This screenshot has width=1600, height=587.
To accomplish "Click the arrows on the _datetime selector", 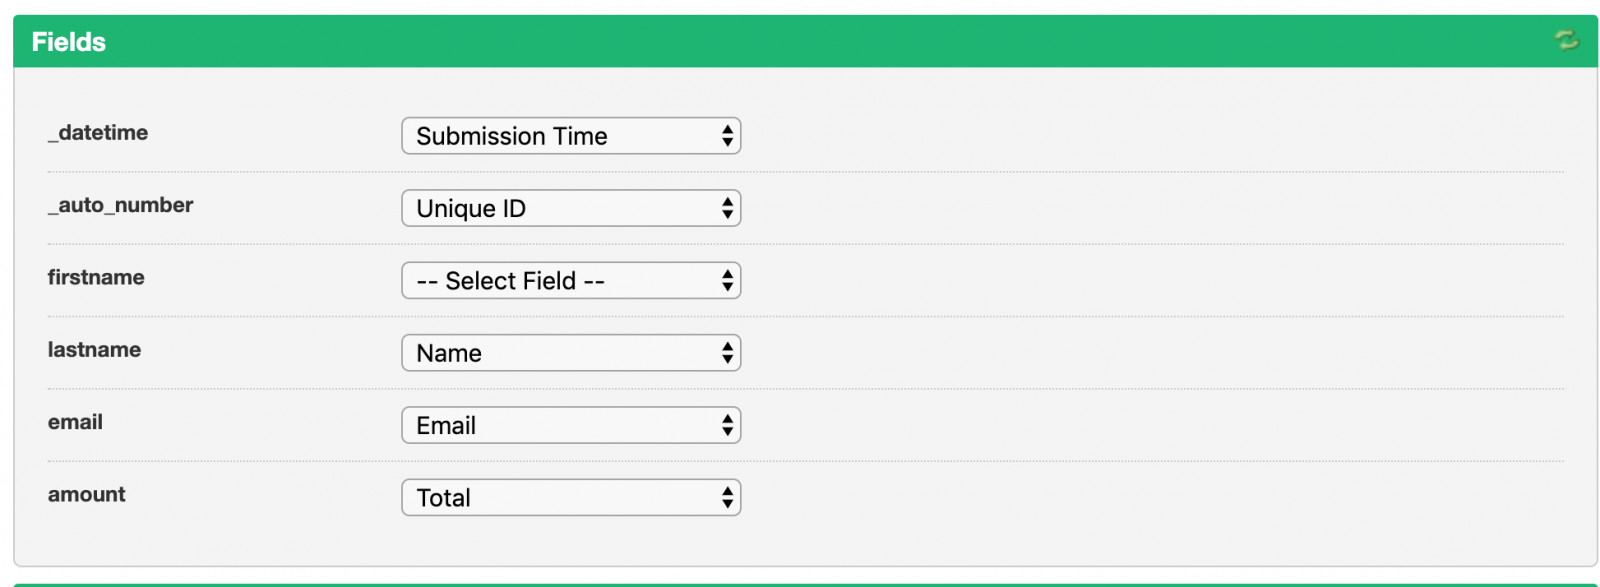I will pos(727,136).
